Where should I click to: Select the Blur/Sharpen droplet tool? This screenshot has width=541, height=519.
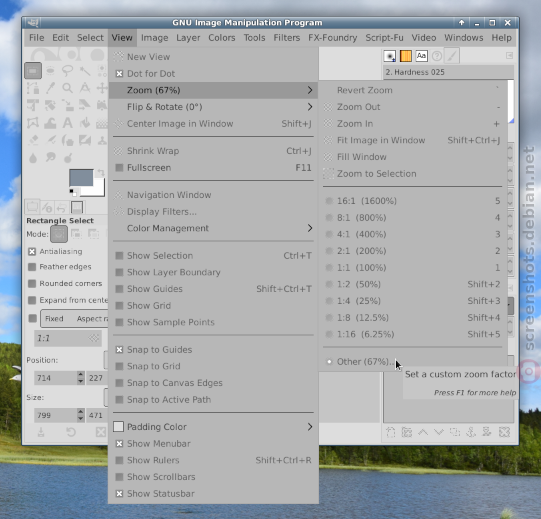pyautogui.click(x=33, y=157)
